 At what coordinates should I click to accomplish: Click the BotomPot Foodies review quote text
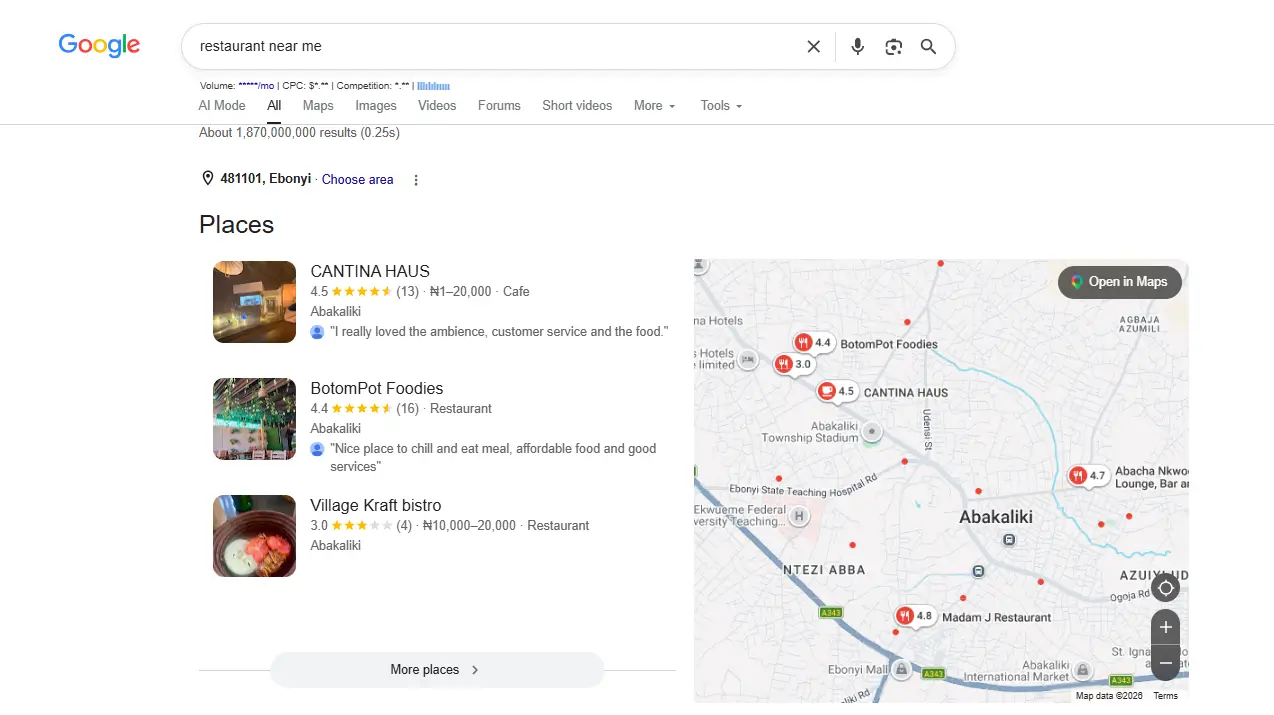493,457
